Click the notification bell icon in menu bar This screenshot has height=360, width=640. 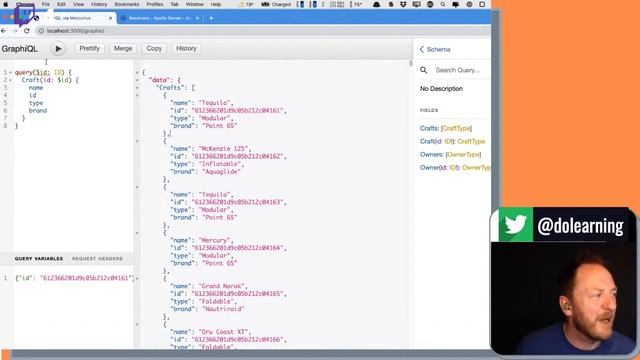(x=376, y=4)
